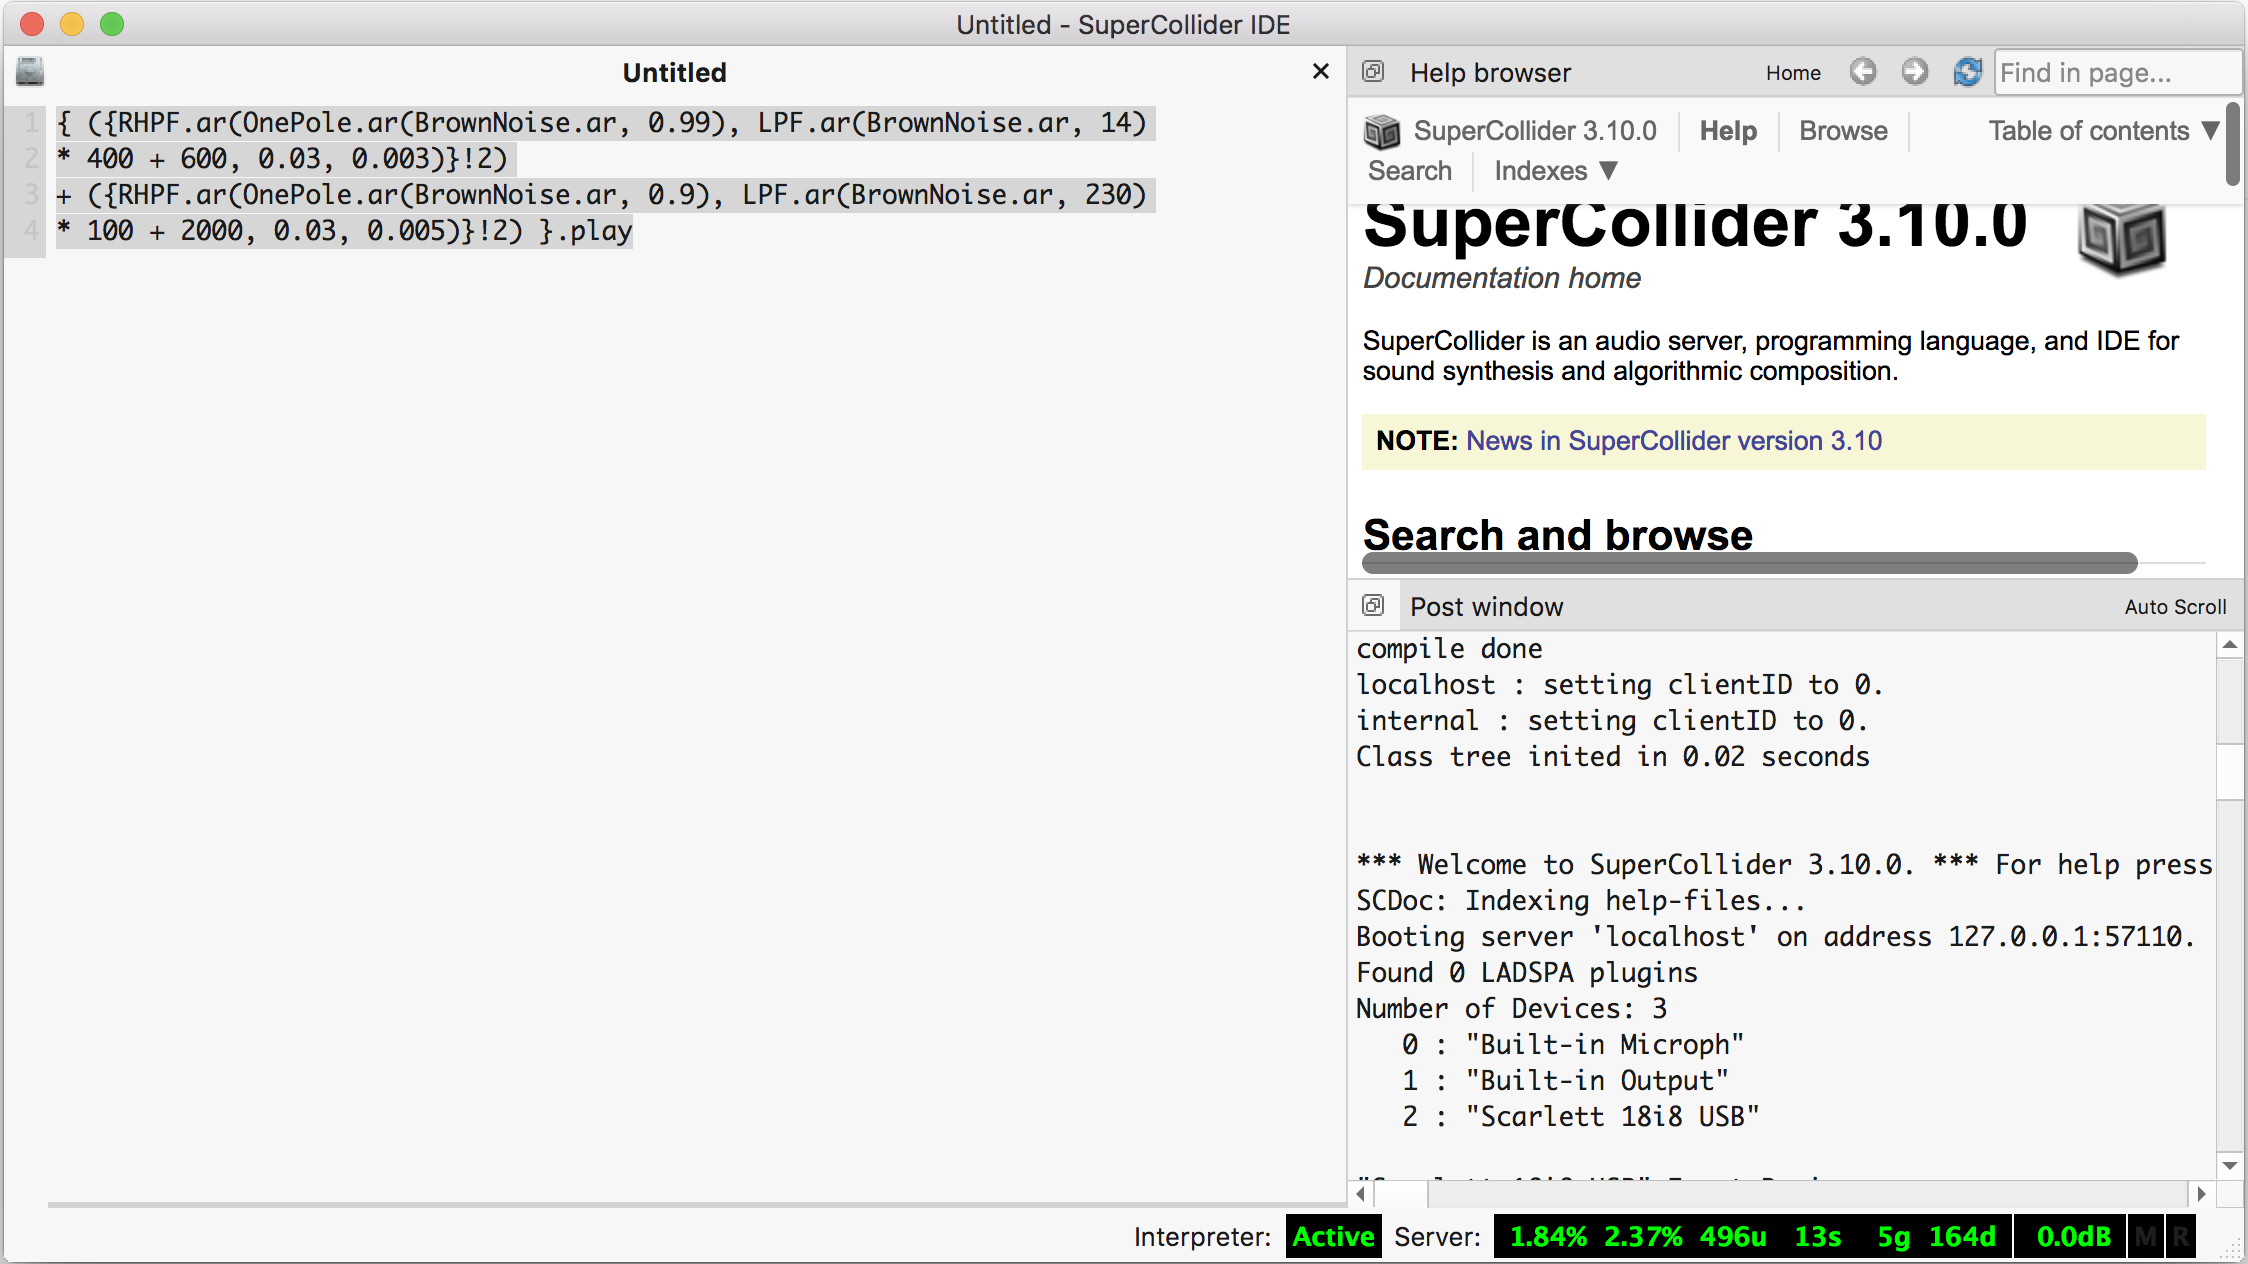Viewport: 2248px width, 1264px height.
Task: Toggle the server mute M indicator
Action: pyautogui.click(x=2147, y=1237)
